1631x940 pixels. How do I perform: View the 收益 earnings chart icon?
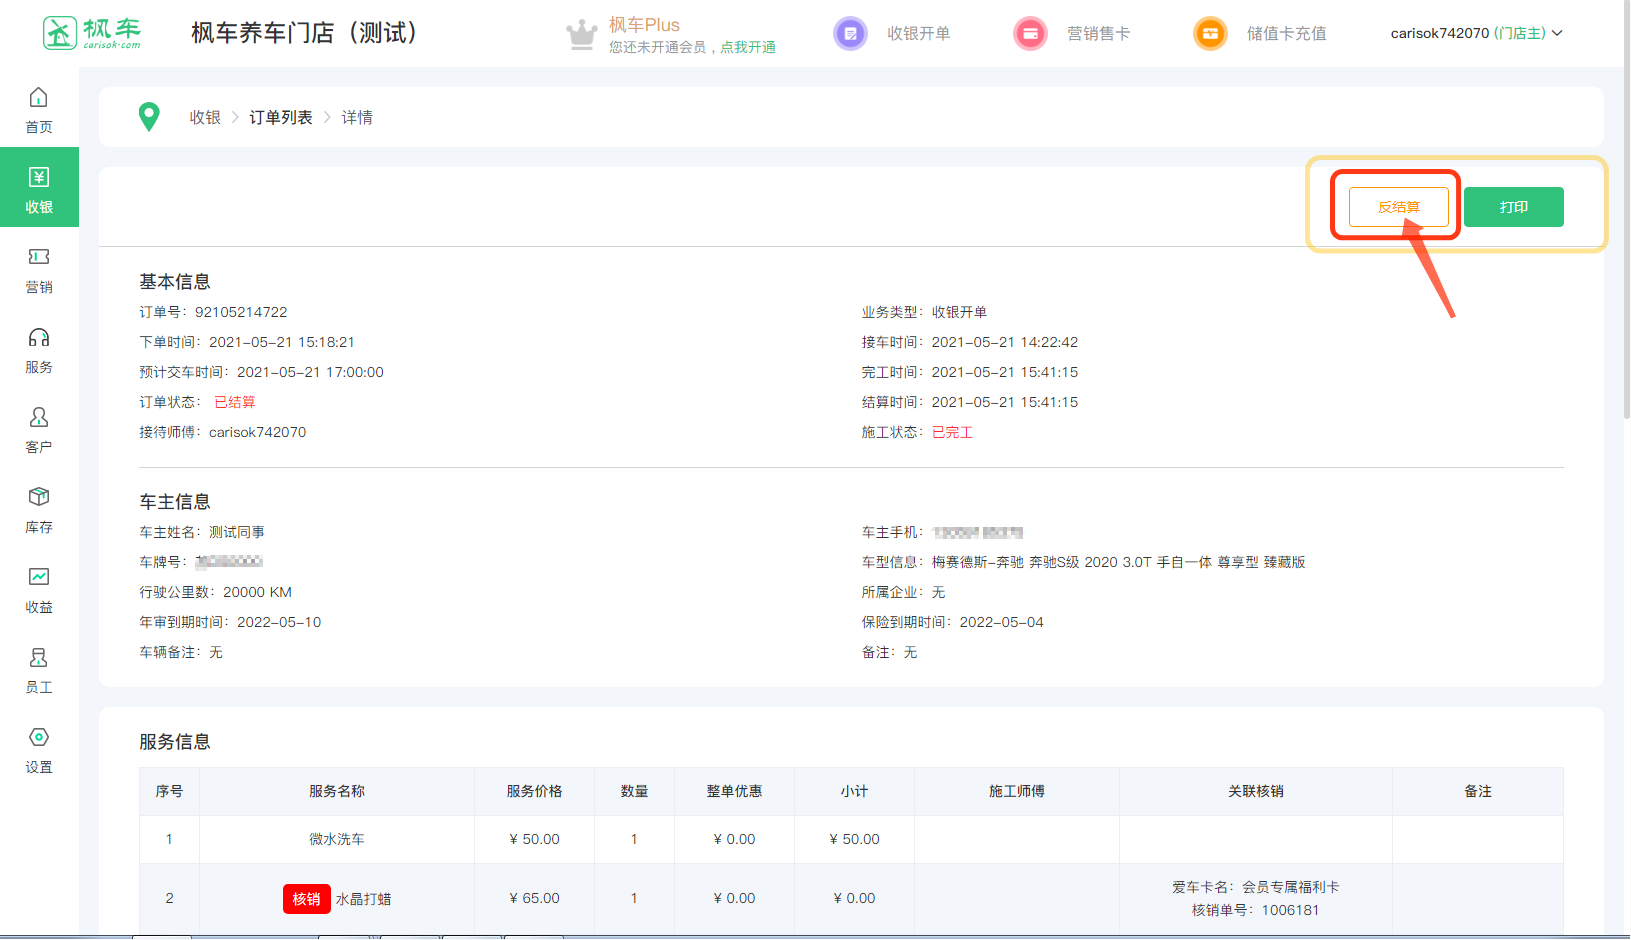pos(39,578)
